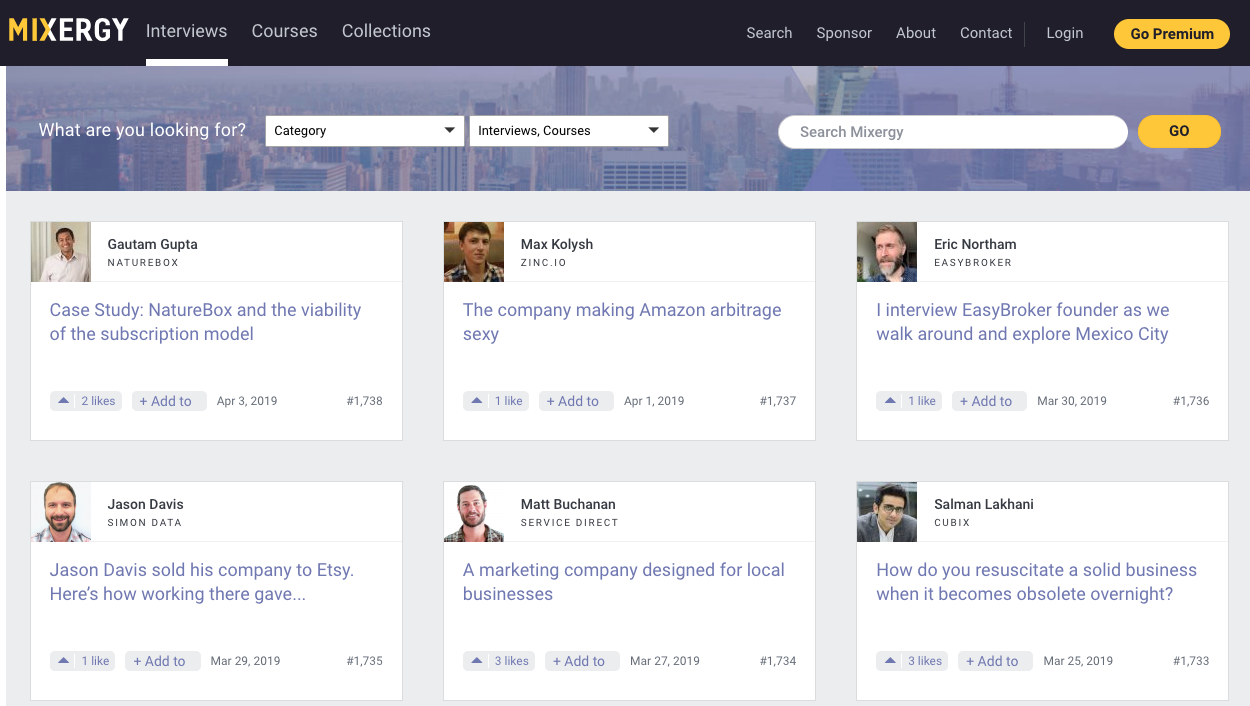The height and width of the screenshot is (706, 1250).
Task: Click the date Apr 1, 2019
Action: coord(654,401)
